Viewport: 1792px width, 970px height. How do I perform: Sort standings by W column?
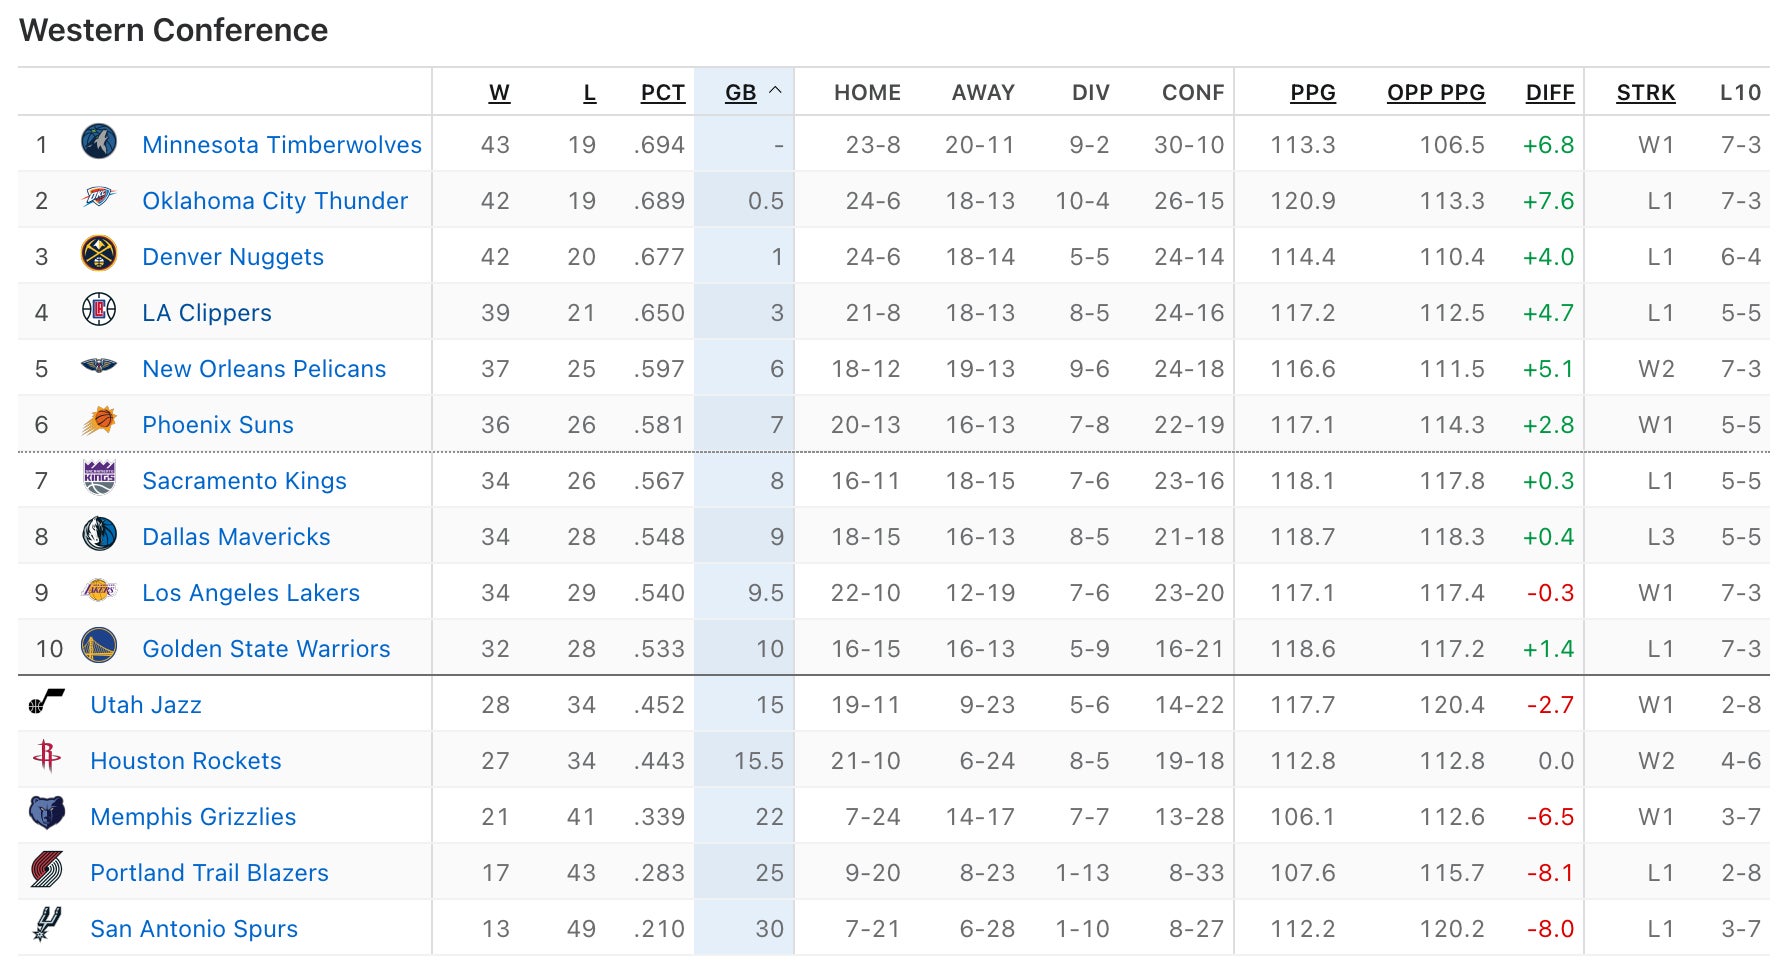click(499, 93)
